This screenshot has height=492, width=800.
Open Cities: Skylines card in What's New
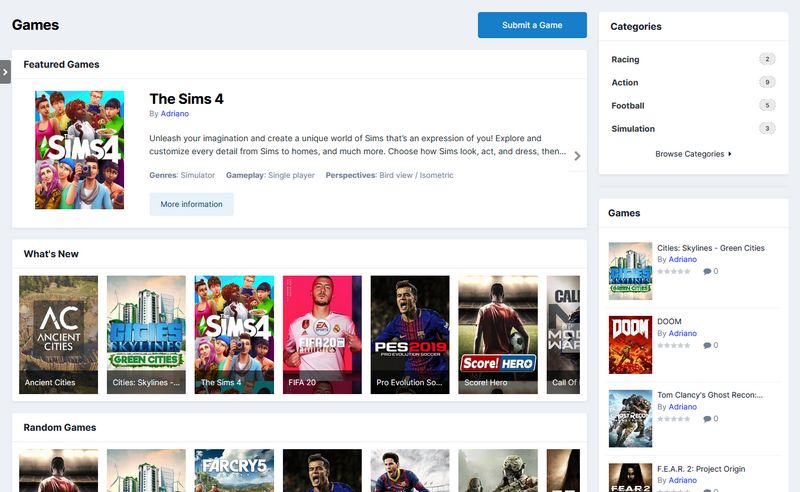coord(146,335)
